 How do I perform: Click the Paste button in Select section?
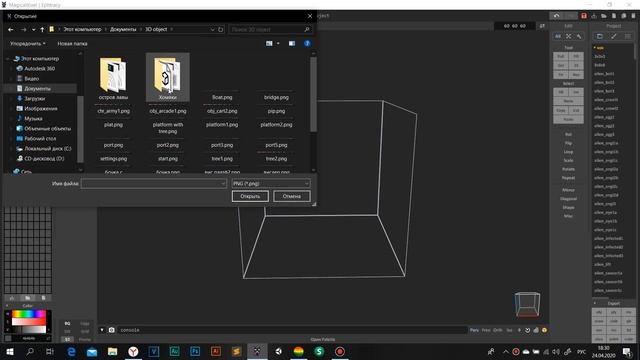[x=568, y=119]
